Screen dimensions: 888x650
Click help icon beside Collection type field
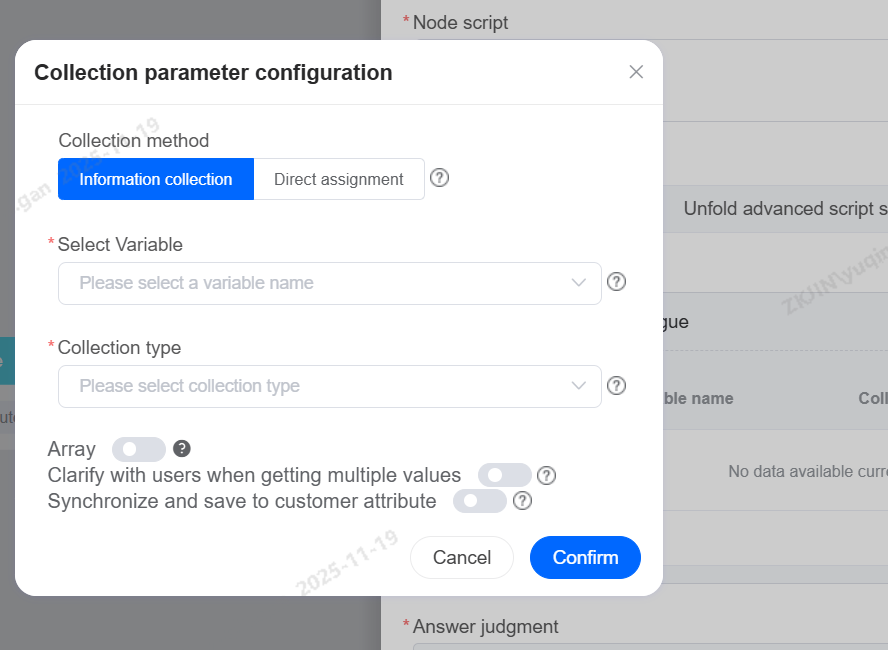617,385
